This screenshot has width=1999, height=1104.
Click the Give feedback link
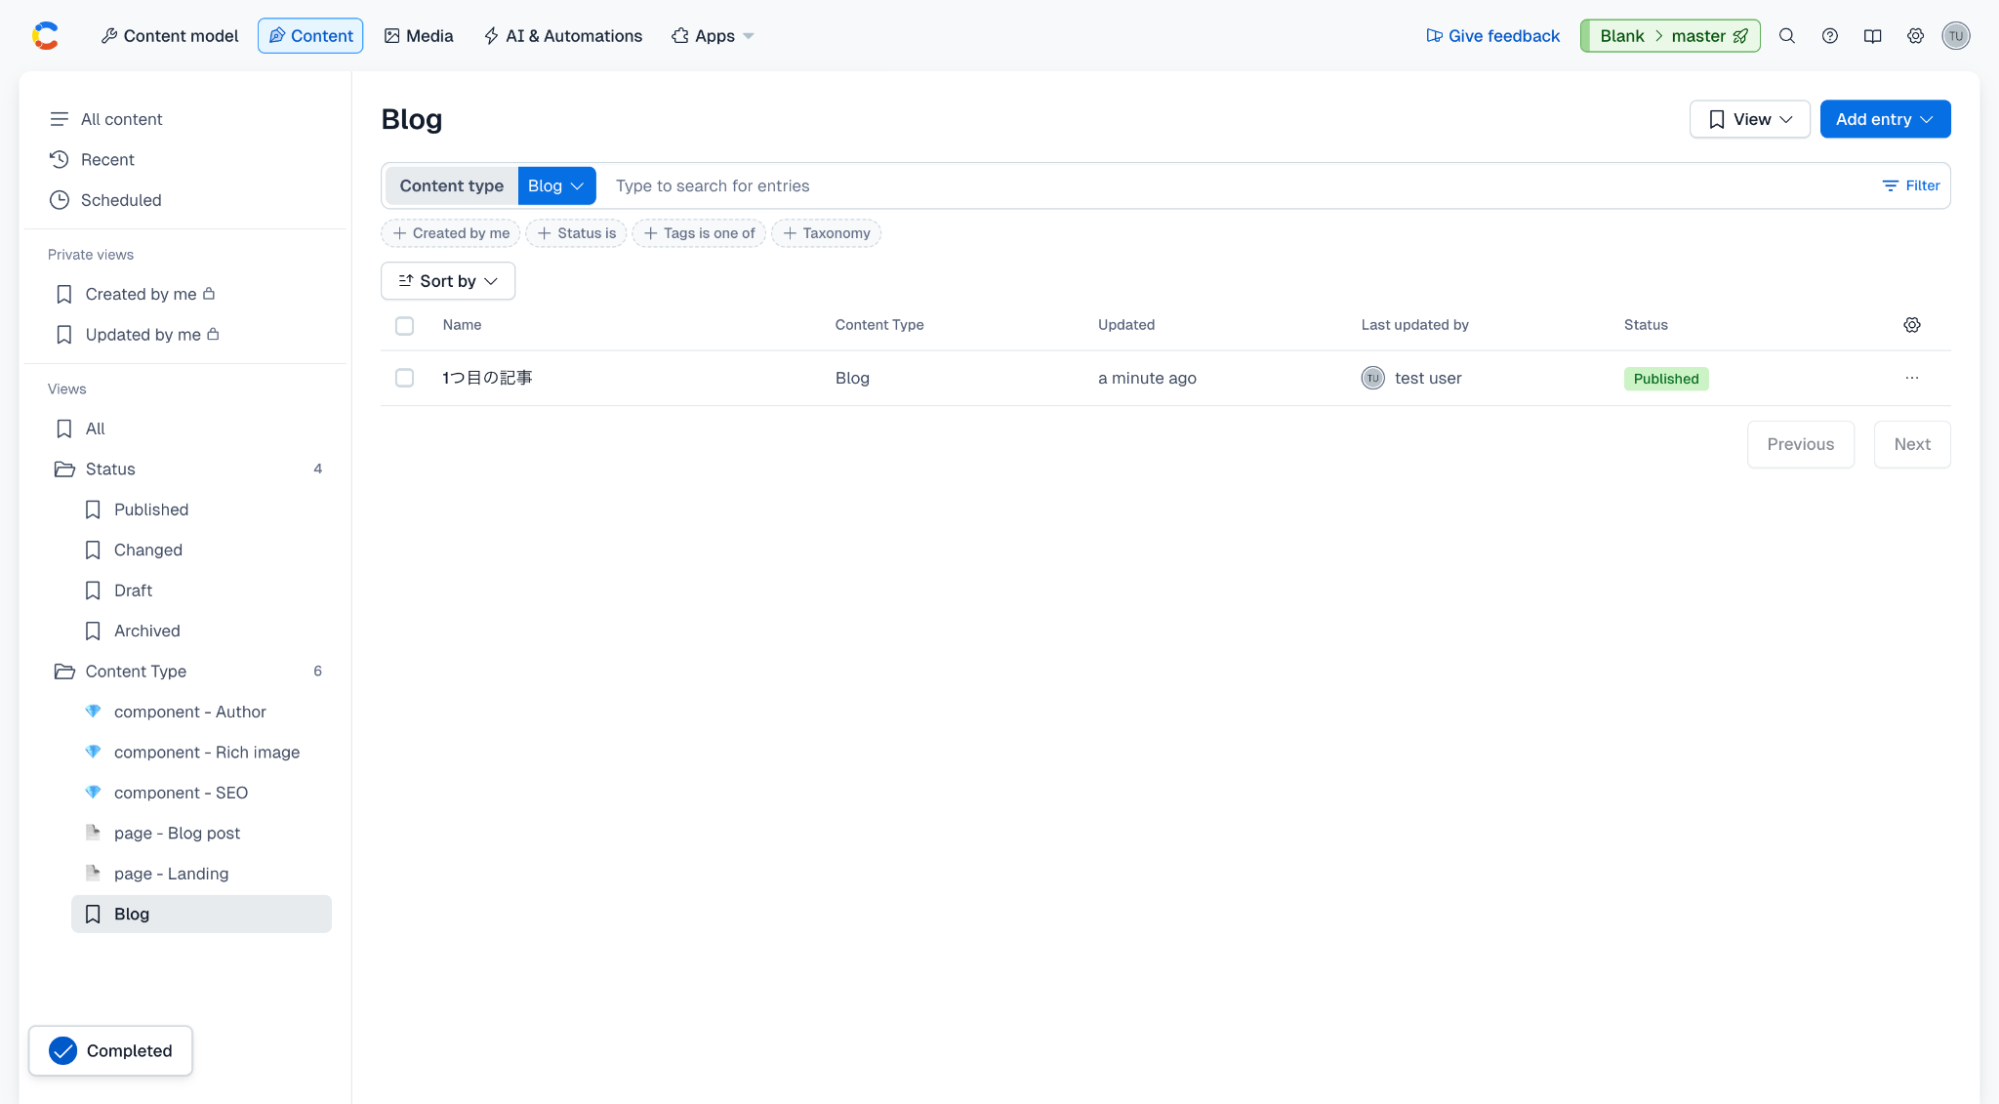pyautogui.click(x=1492, y=36)
